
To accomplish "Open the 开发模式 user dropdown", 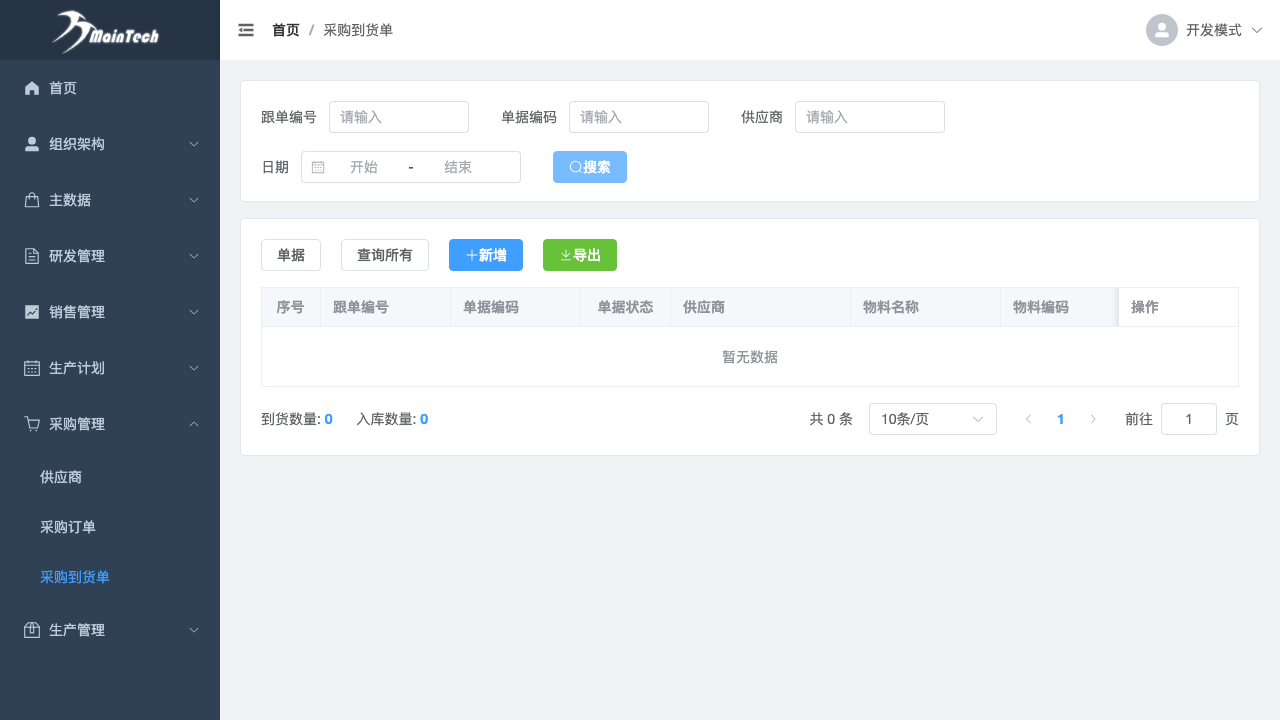I will pos(1224,30).
